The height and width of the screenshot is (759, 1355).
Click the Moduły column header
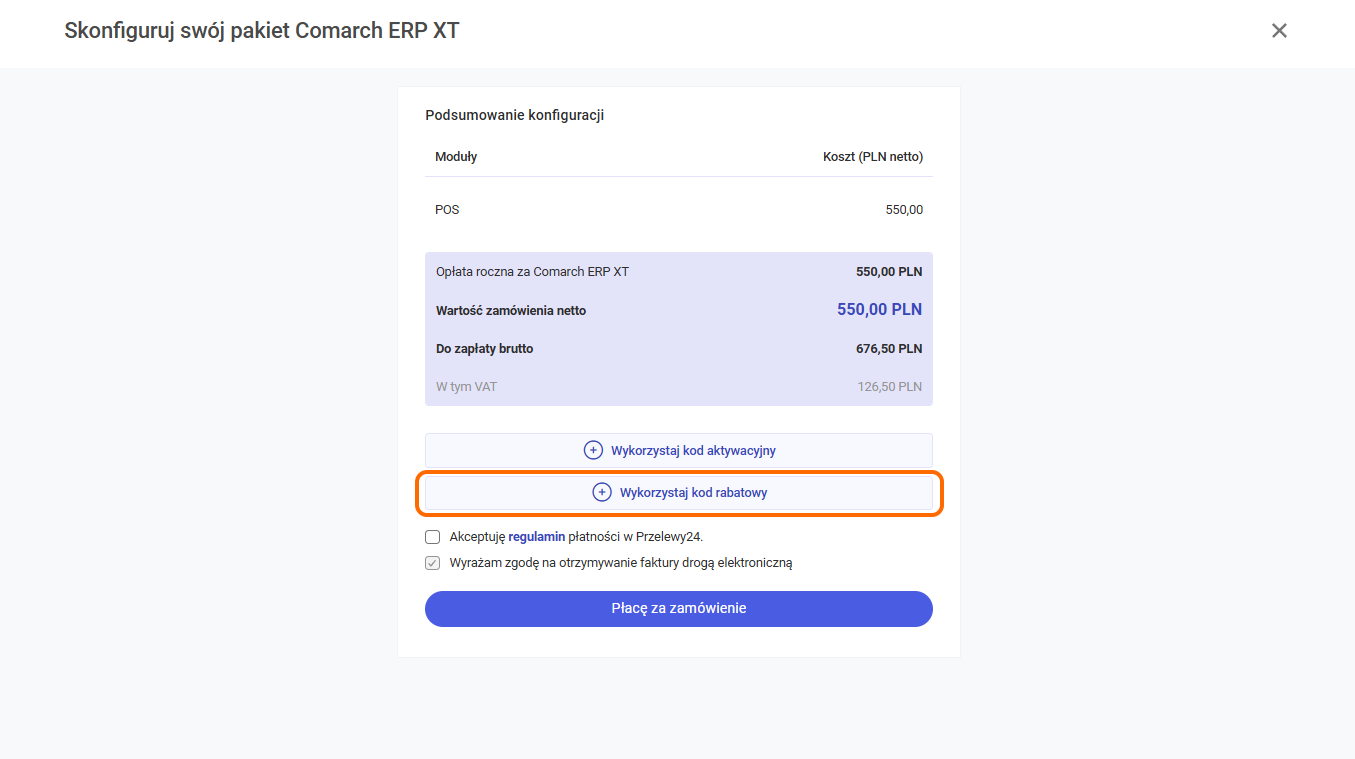click(456, 157)
